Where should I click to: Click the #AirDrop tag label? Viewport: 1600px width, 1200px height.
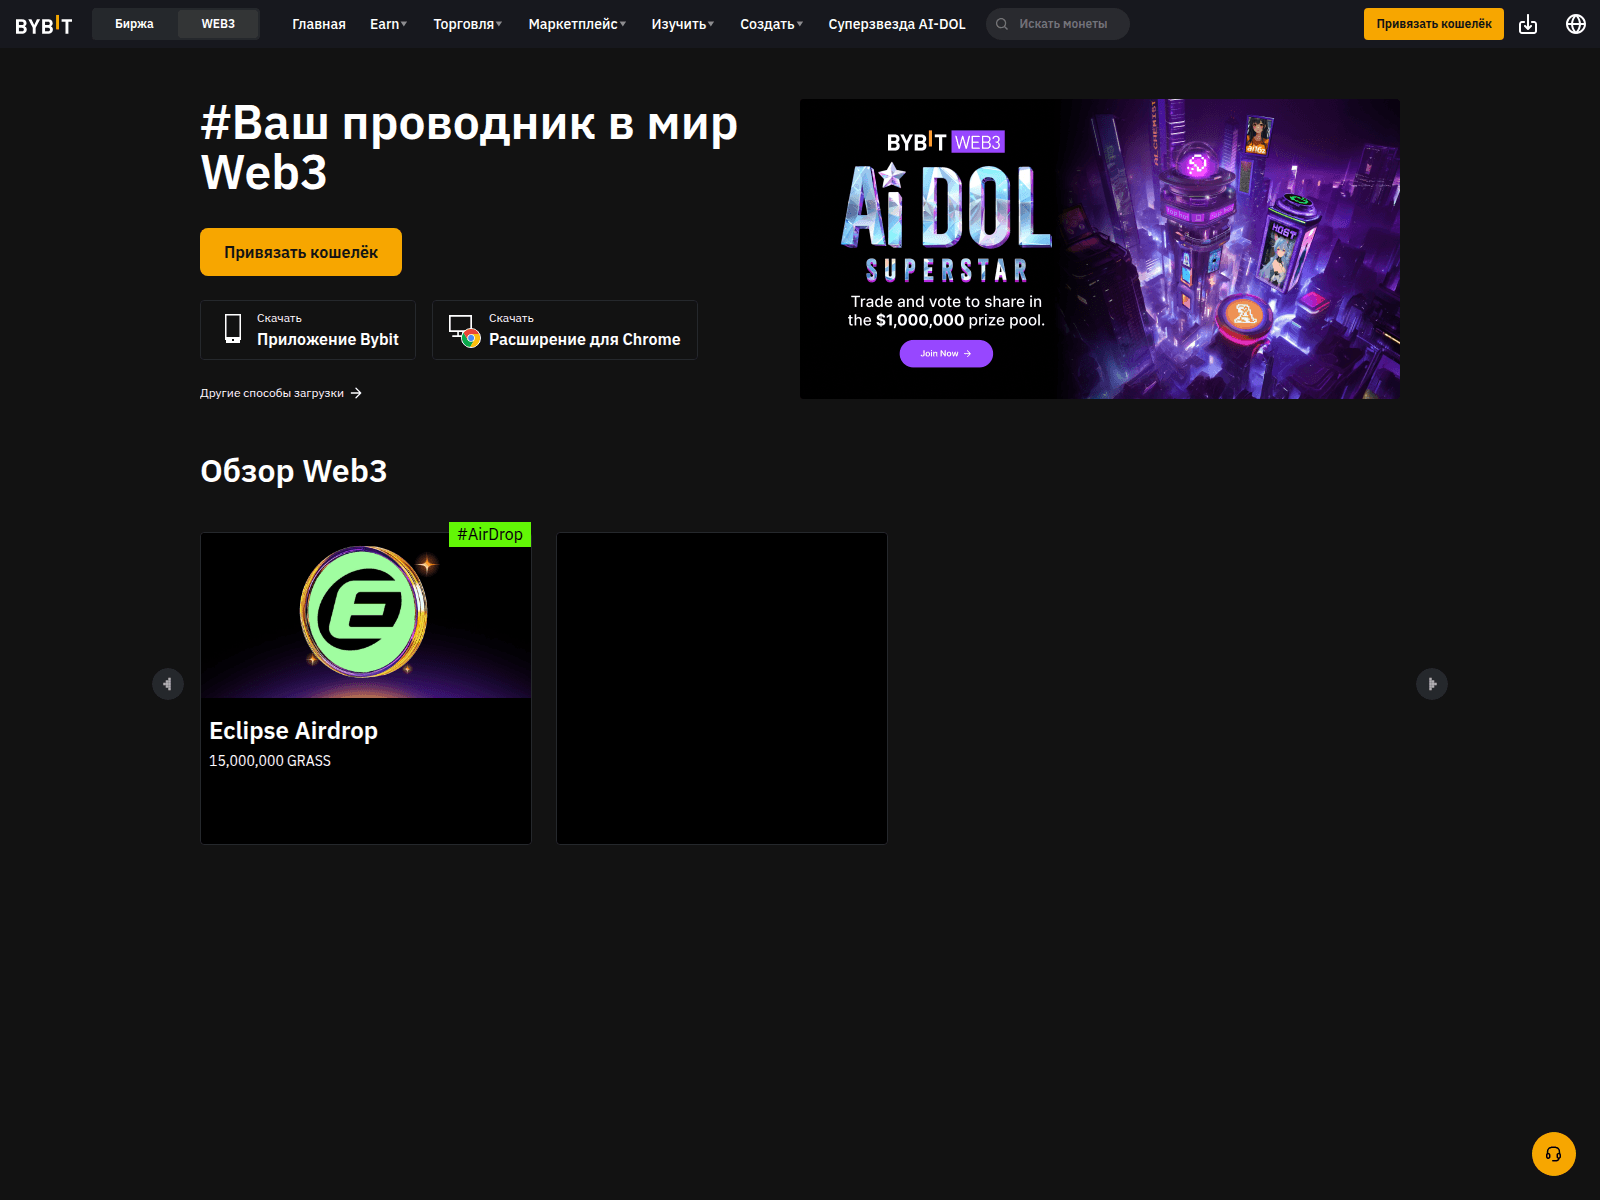pyautogui.click(x=490, y=535)
